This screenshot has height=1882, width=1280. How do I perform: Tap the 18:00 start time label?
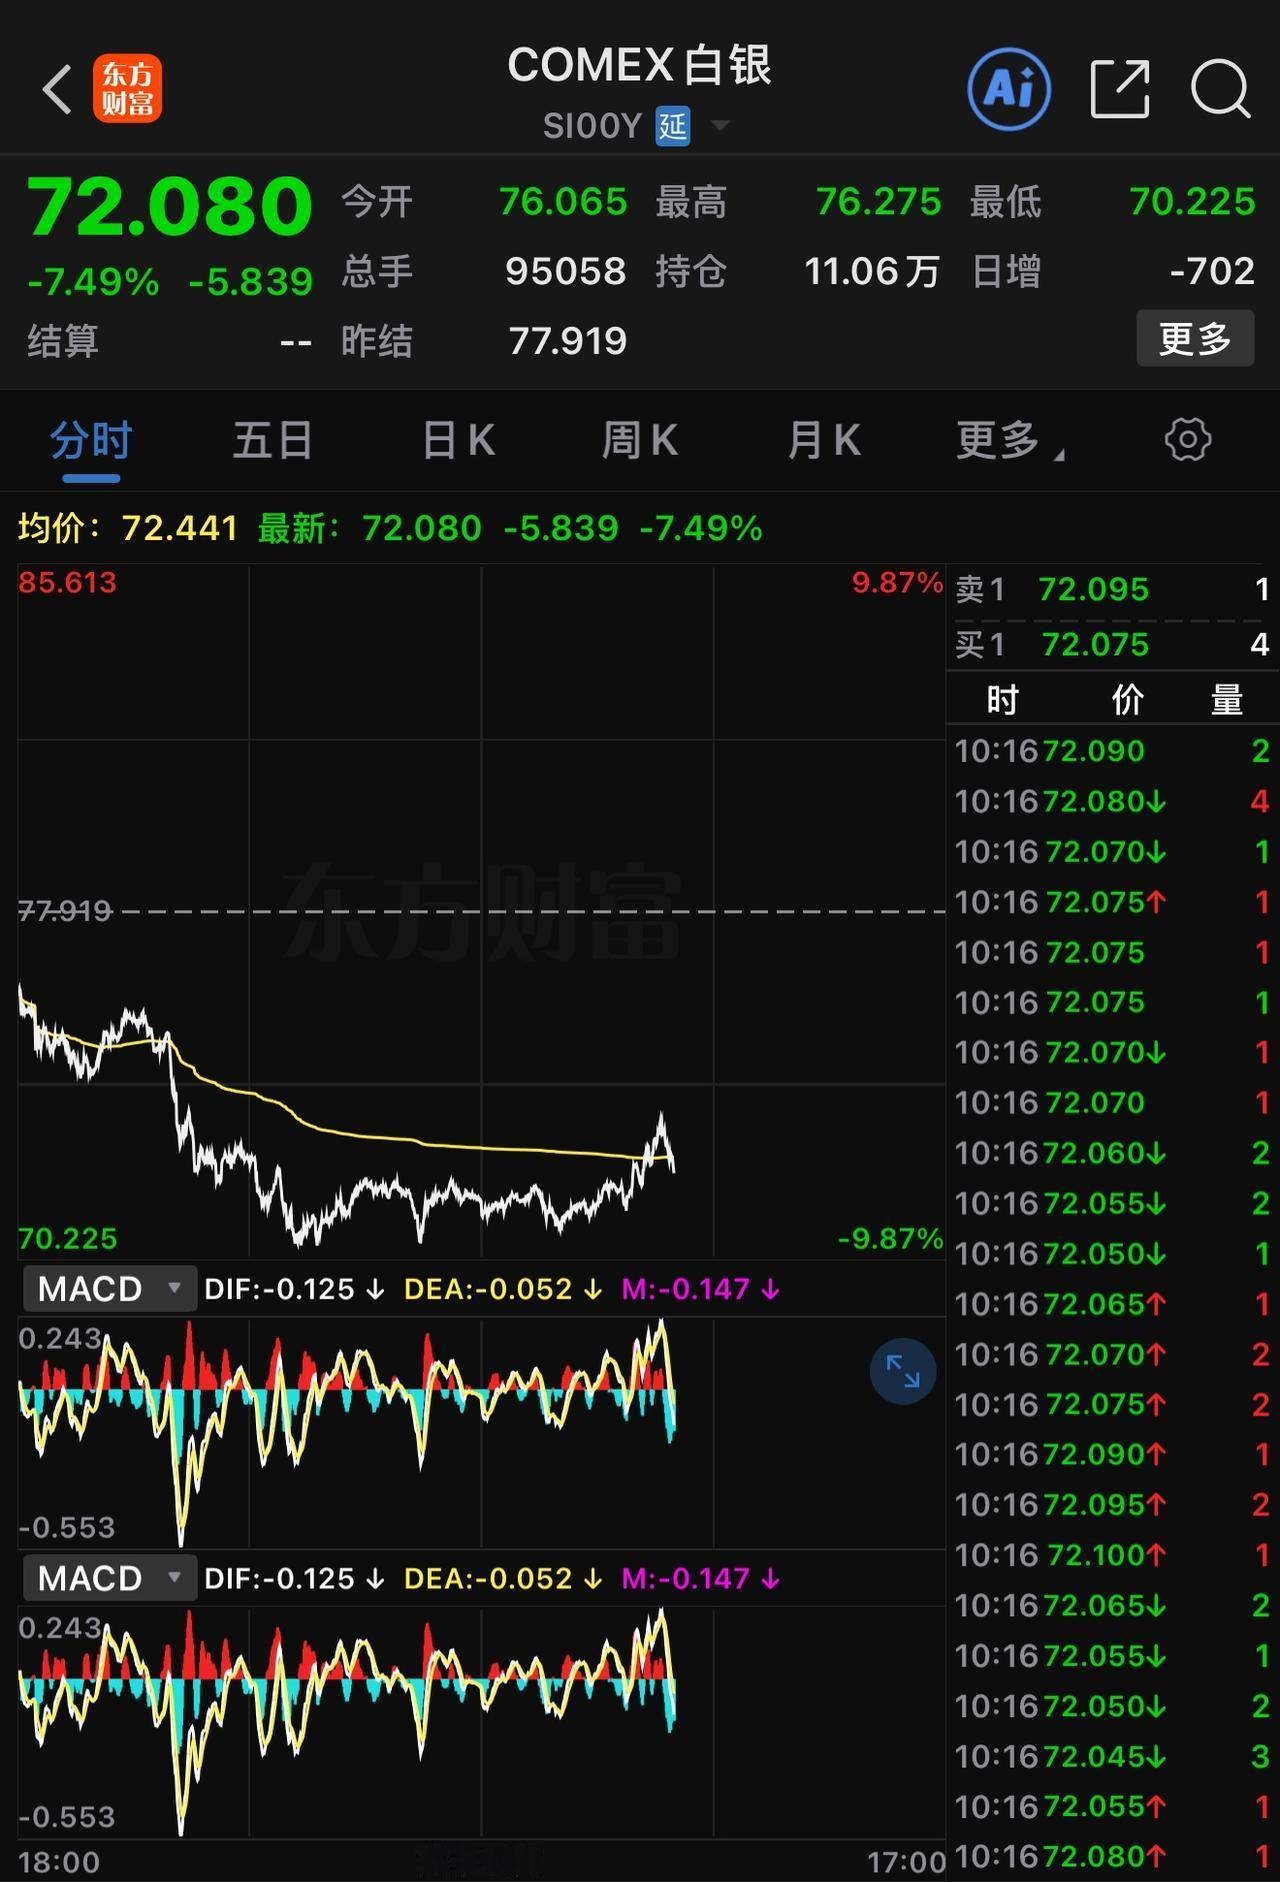[59, 1862]
